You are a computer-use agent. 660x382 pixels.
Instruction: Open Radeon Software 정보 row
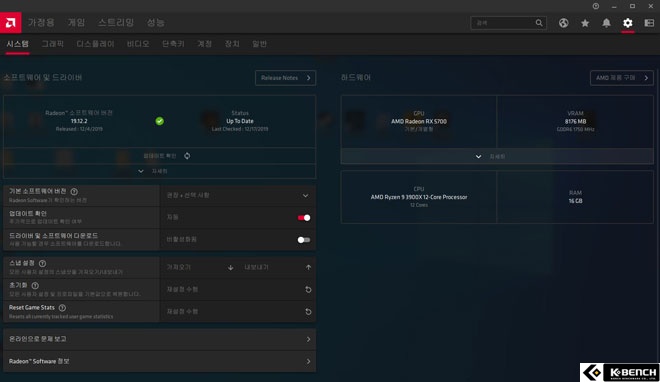click(x=160, y=361)
